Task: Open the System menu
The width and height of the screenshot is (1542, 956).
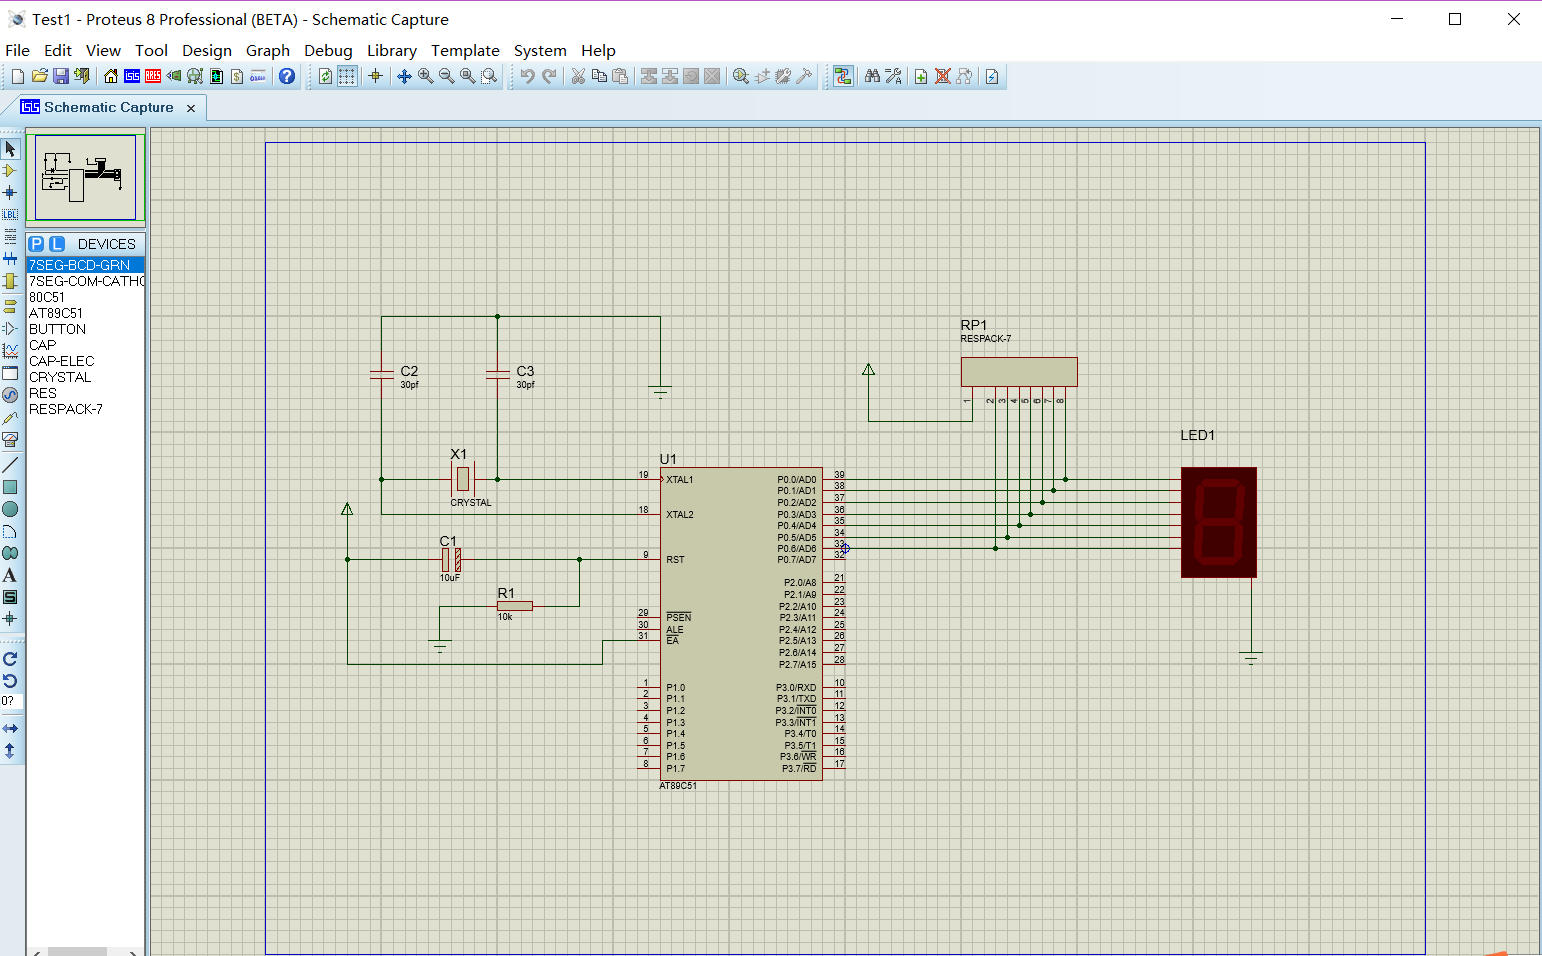Action: coord(540,50)
